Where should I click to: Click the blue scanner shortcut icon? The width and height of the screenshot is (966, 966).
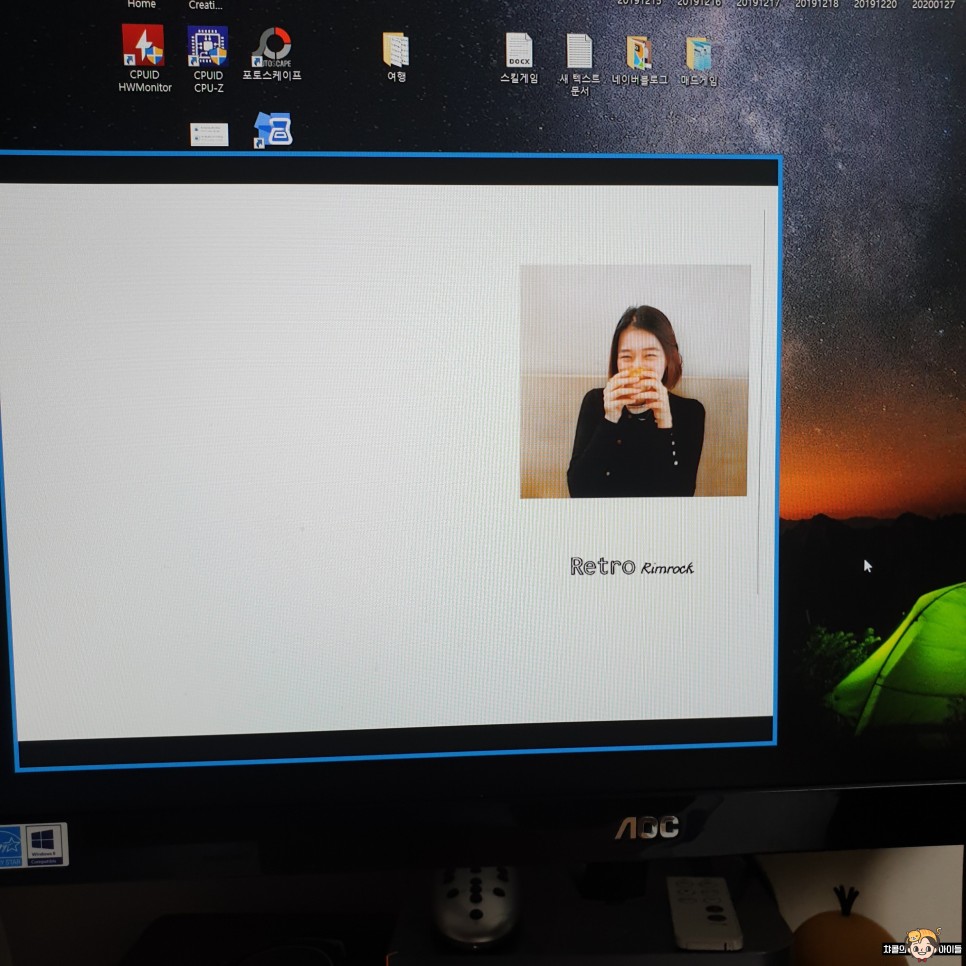pos(272,130)
